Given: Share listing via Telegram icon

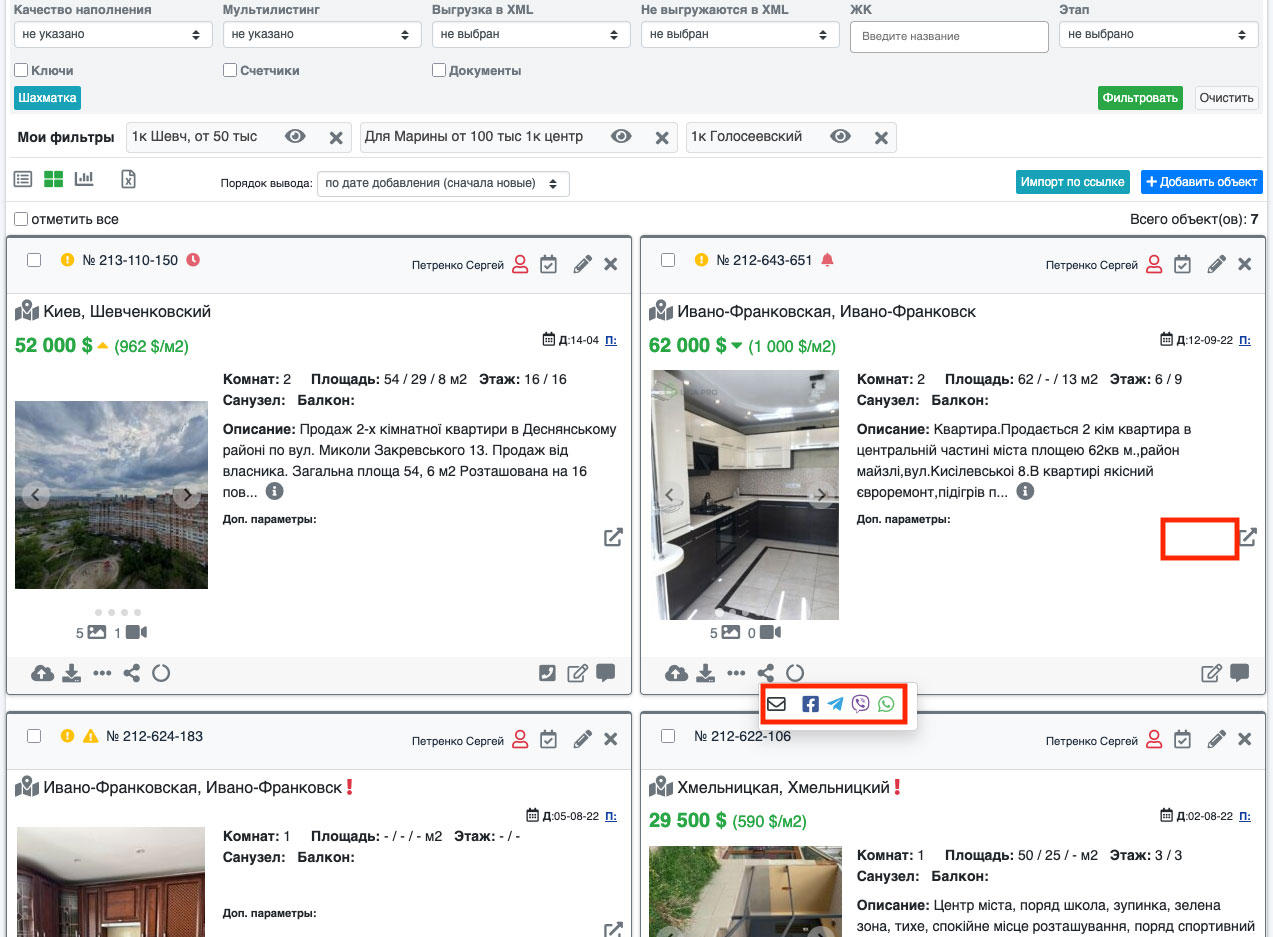Looking at the screenshot, I should tap(835, 704).
